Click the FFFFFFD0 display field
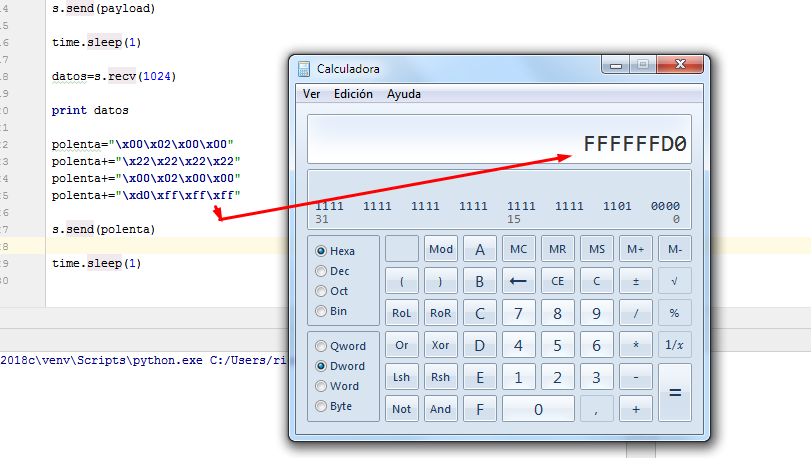 point(499,142)
